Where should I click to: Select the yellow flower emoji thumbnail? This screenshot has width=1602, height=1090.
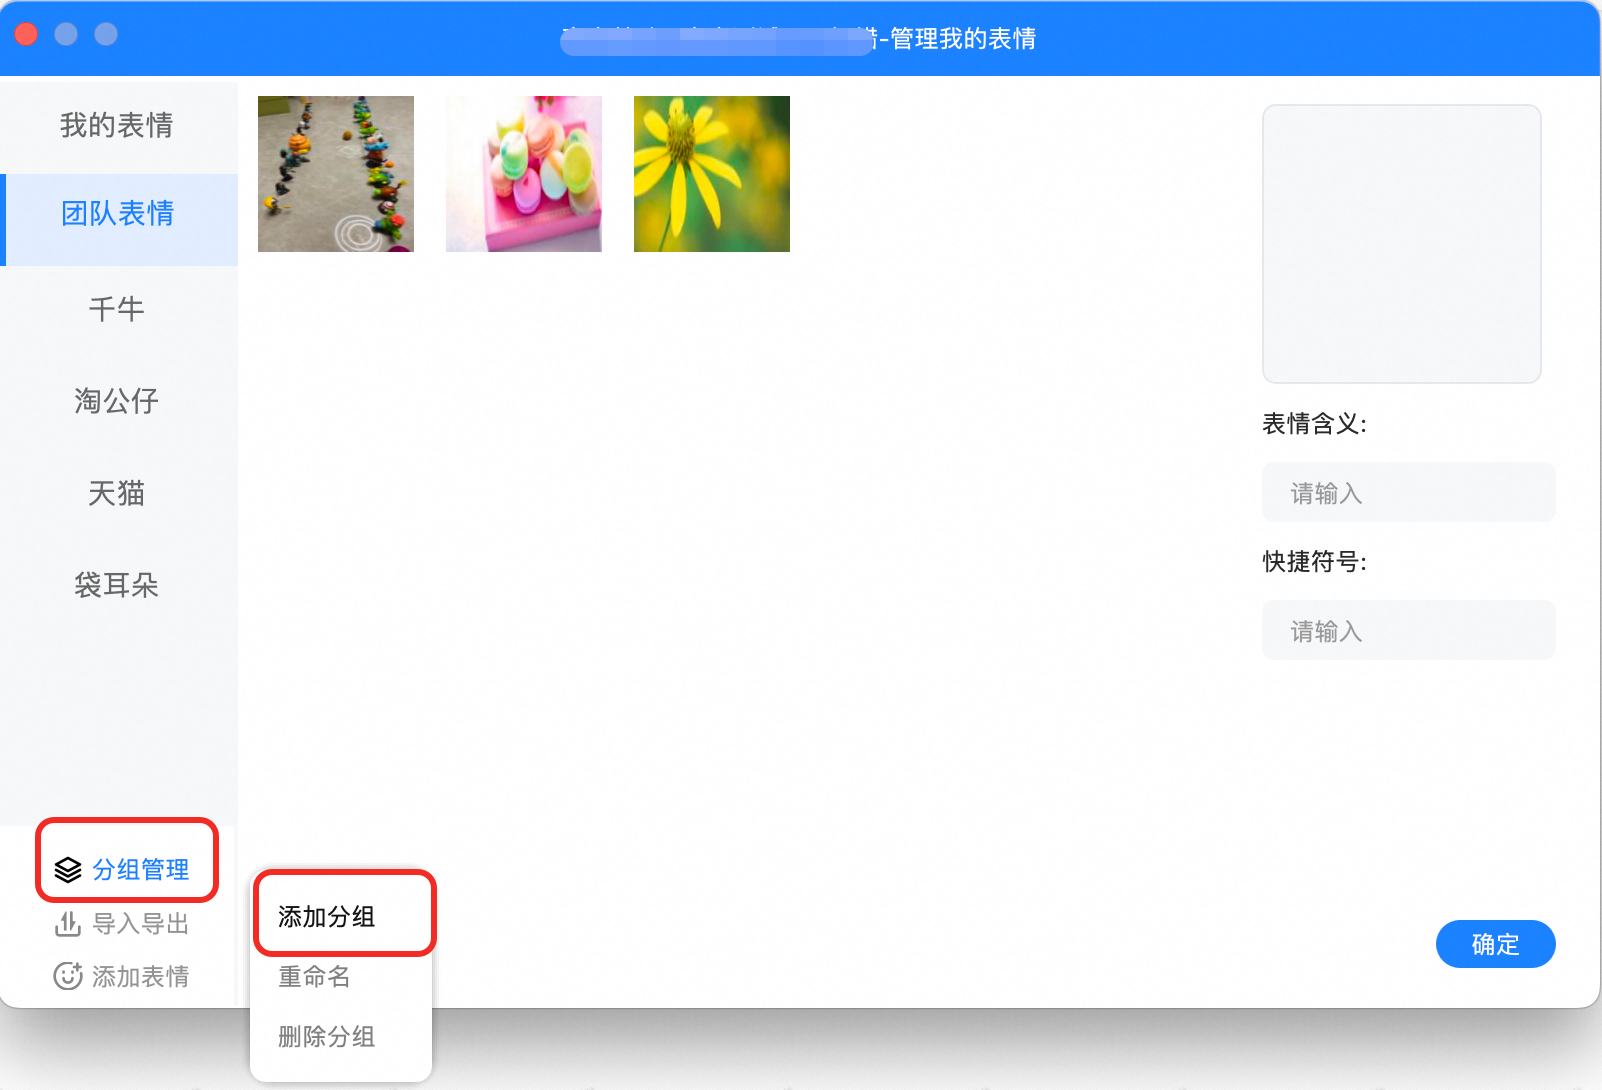click(x=712, y=174)
